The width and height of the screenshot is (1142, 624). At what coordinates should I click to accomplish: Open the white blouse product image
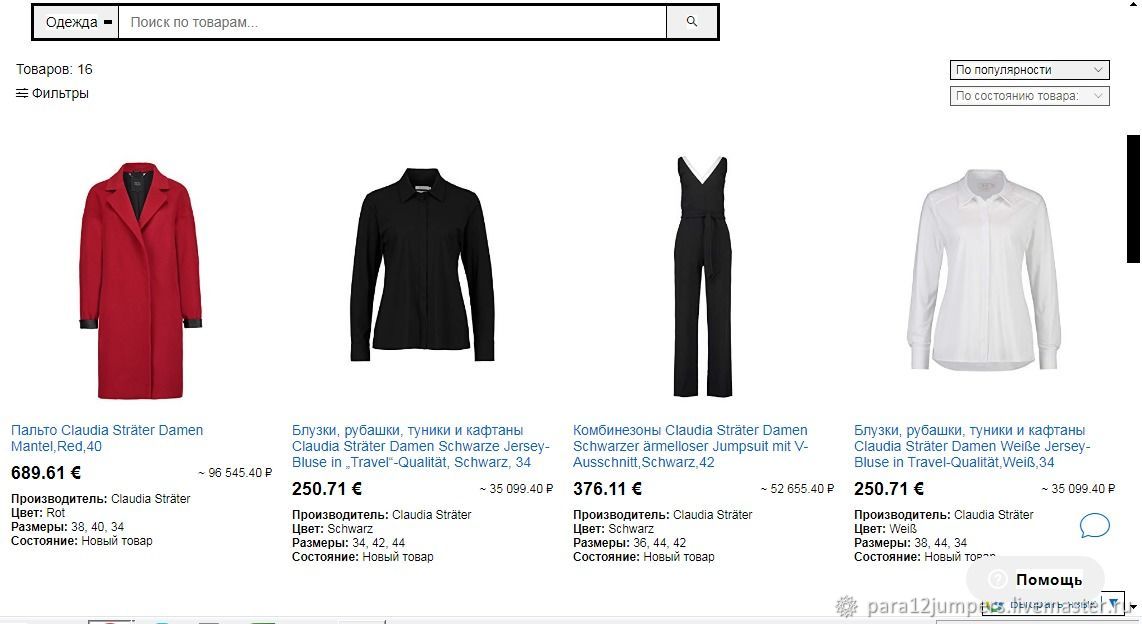click(x=984, y=270)
